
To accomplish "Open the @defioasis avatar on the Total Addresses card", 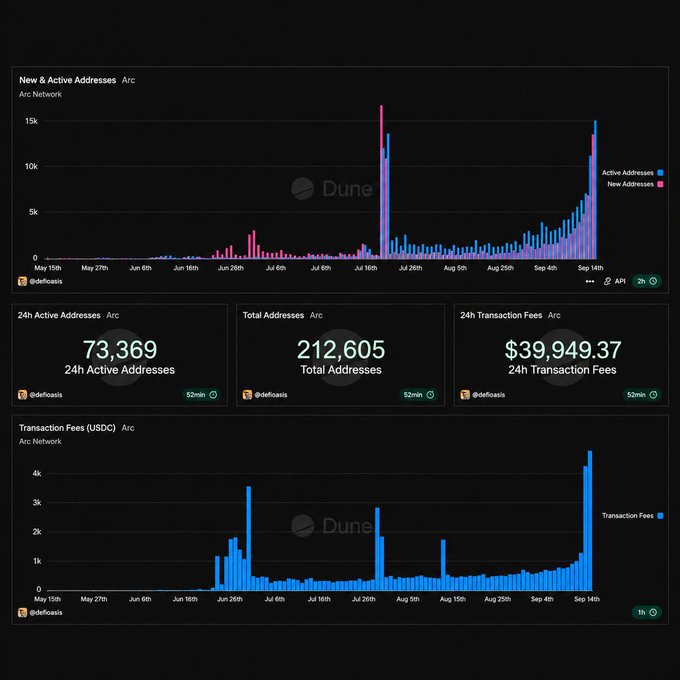I will [247, 395].
